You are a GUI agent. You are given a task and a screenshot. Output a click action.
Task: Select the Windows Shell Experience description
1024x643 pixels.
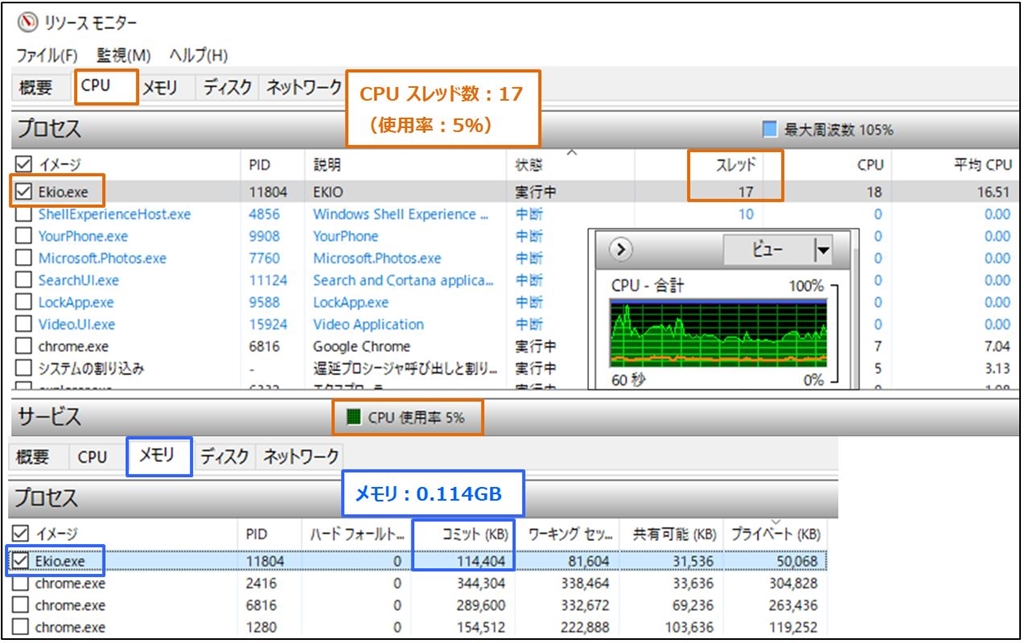pos(400,214)
